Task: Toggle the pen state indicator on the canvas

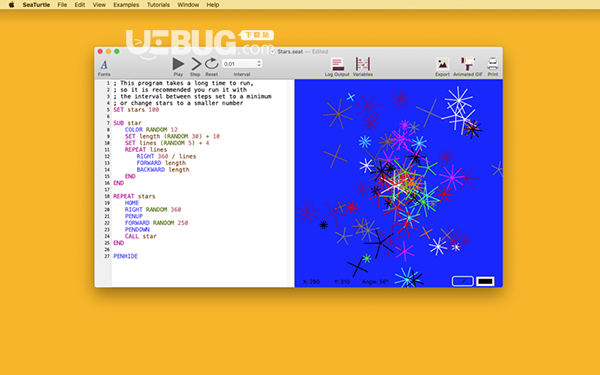Action: tap(463, 281)
